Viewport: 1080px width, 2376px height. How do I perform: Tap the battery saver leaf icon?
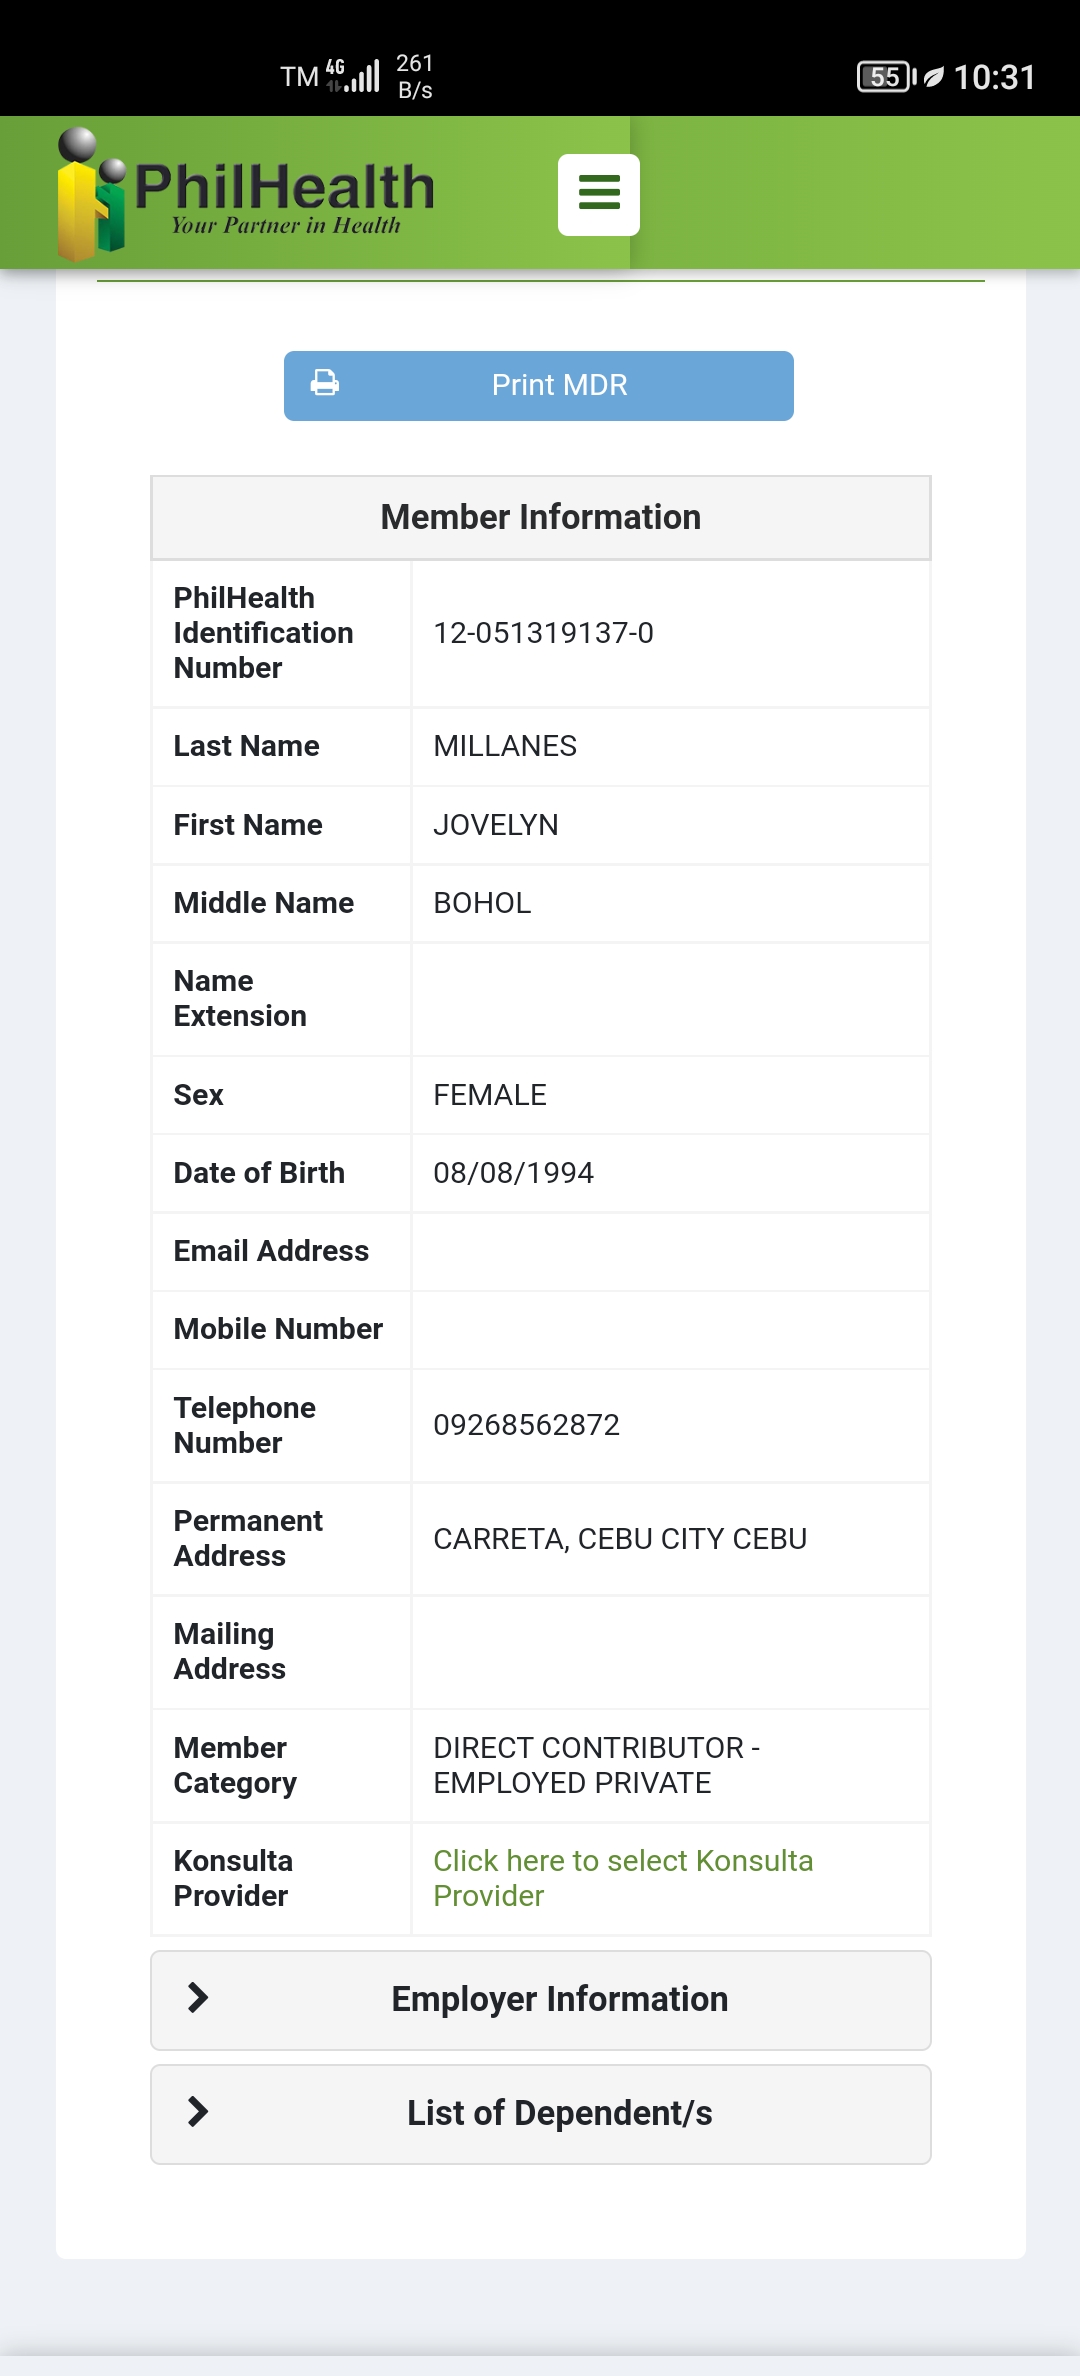(934, 77)
